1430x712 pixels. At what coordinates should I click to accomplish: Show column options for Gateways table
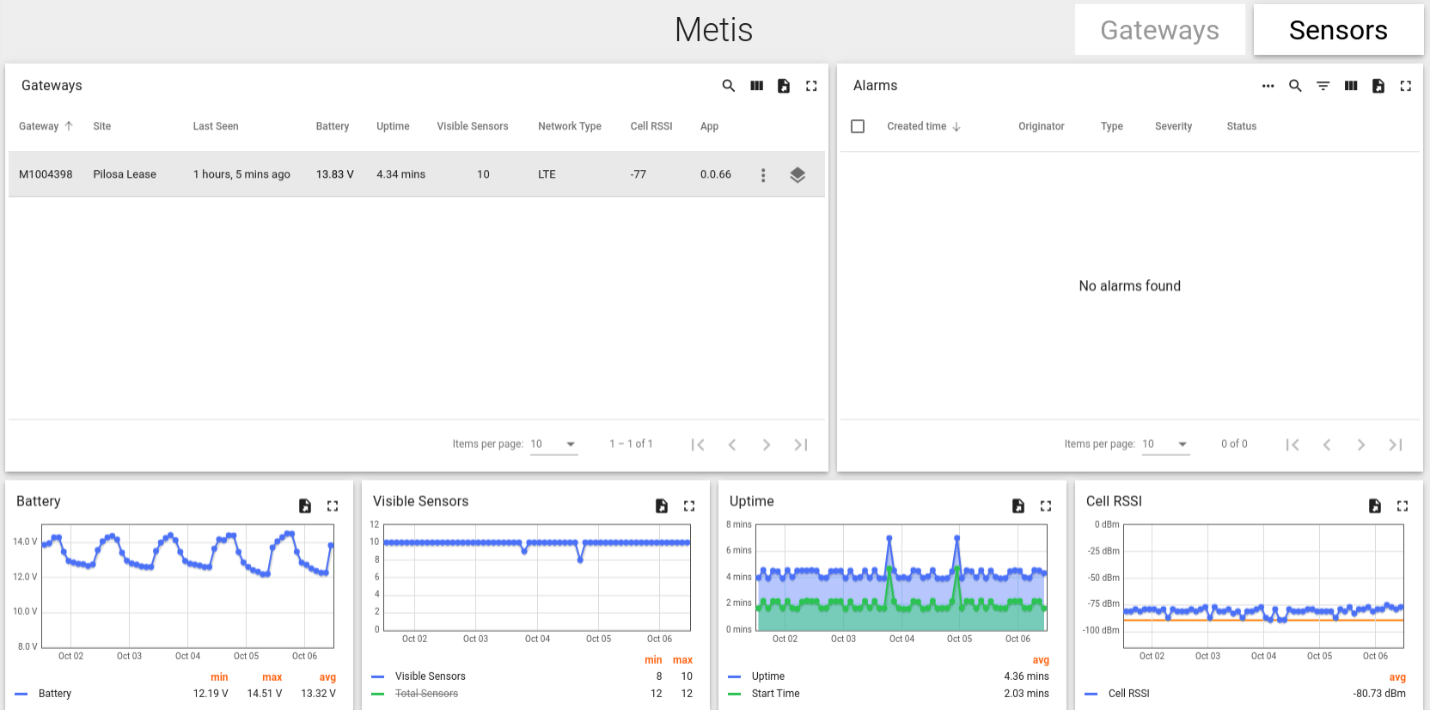[757, 86]
